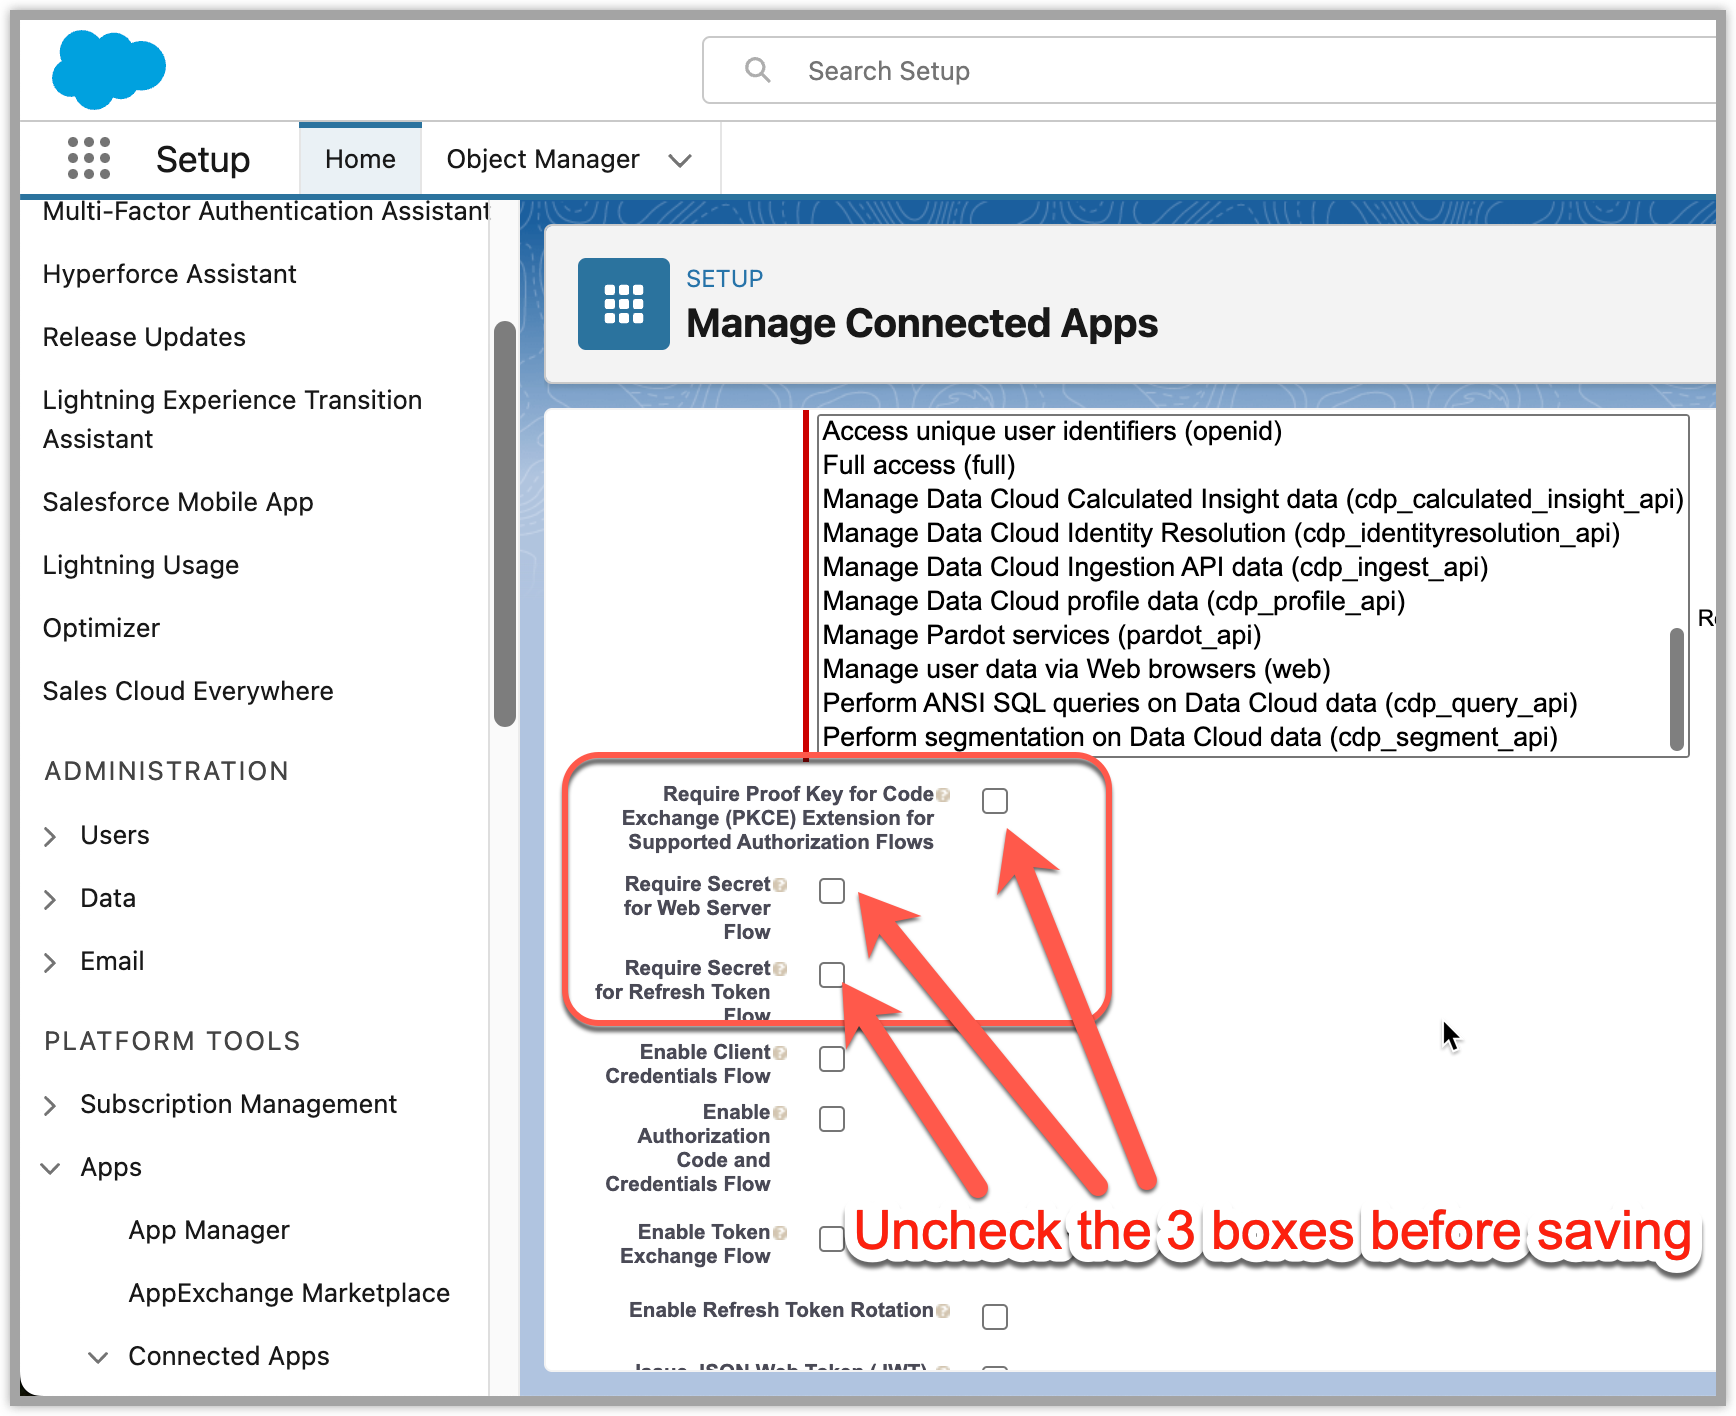The image size is (1736, 1416).
Task: Select 'Perform segmentation on Data Cloud data' scope
Action: [1190, 737]
